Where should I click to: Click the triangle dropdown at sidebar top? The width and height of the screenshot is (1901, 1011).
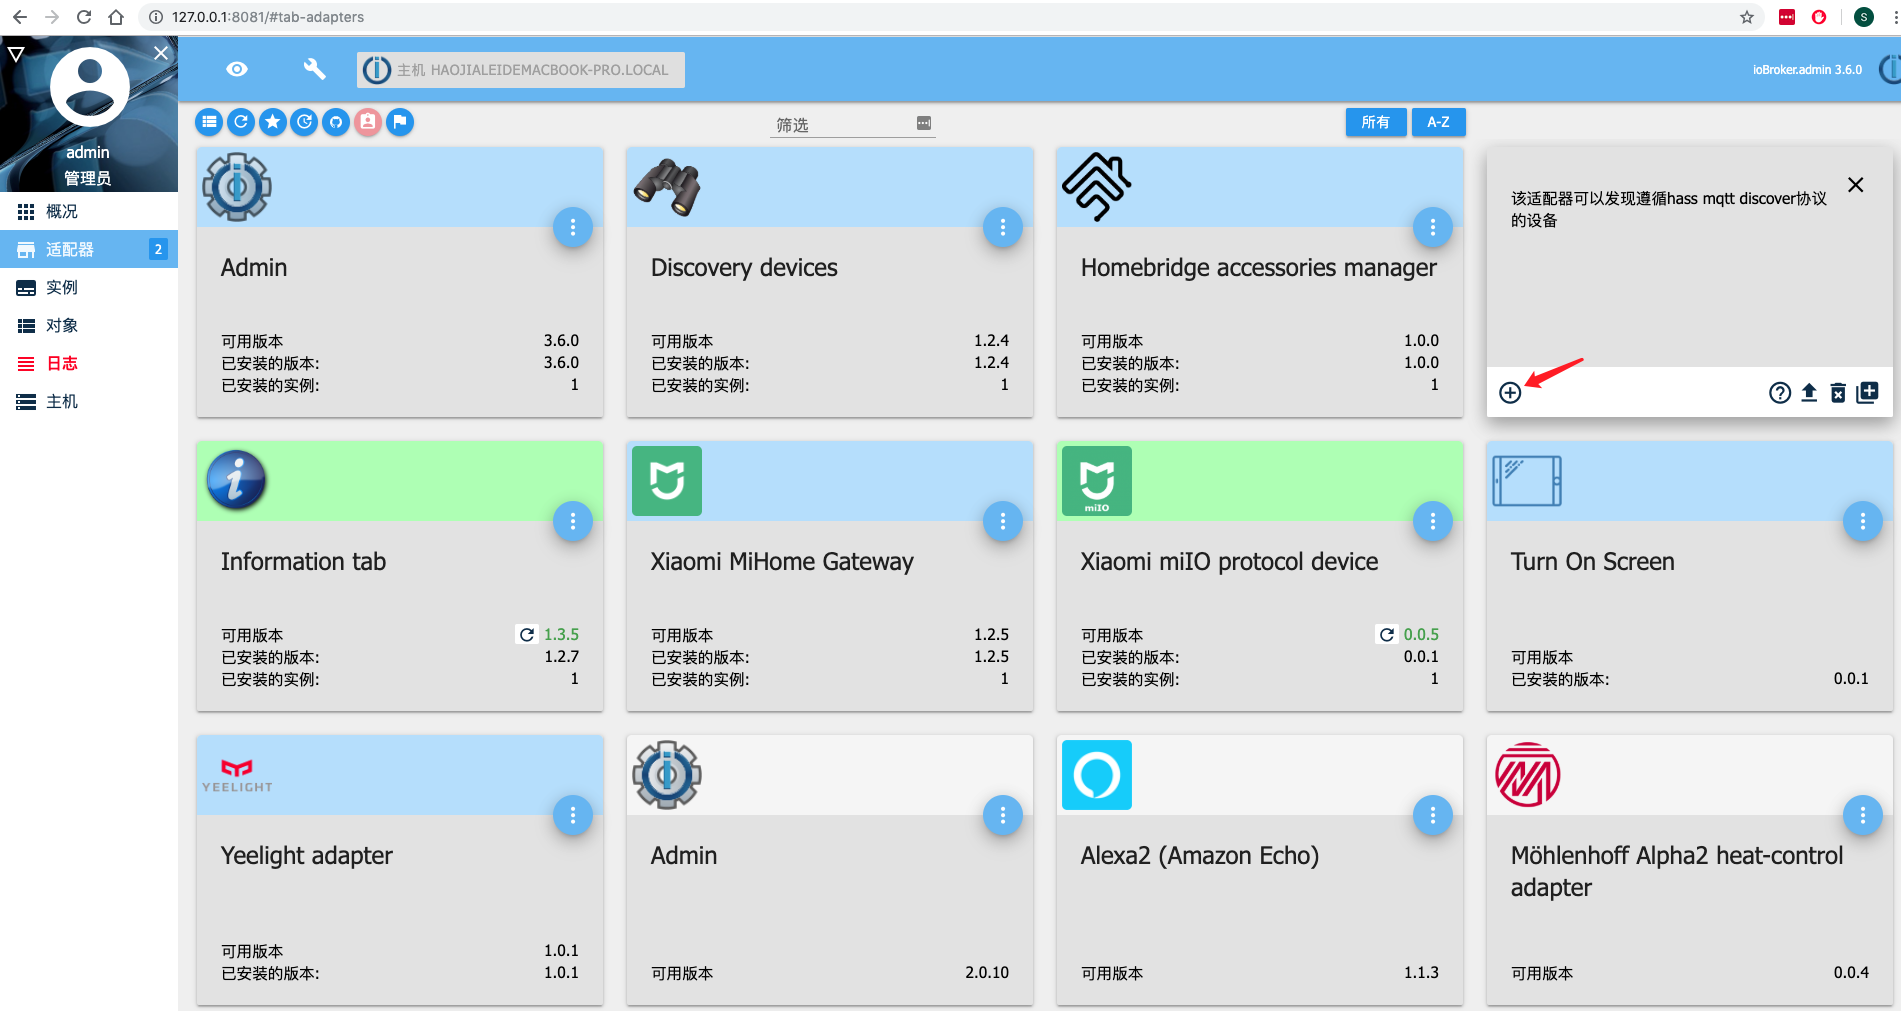pyautogui.click(x=16, y=54)
